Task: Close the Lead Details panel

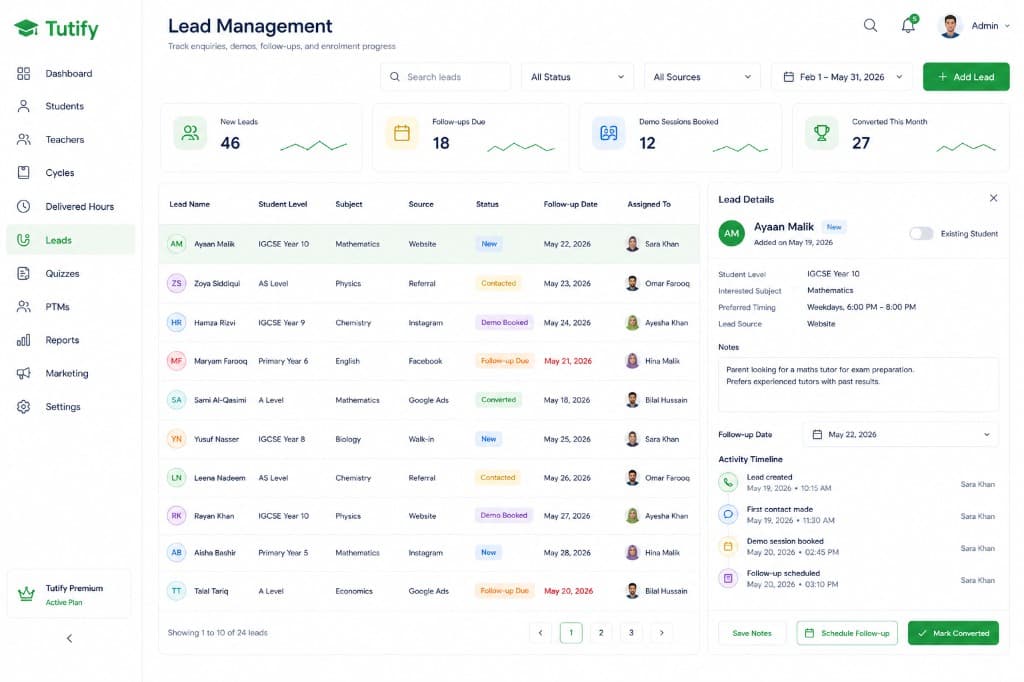Action: tap(993, 198)
